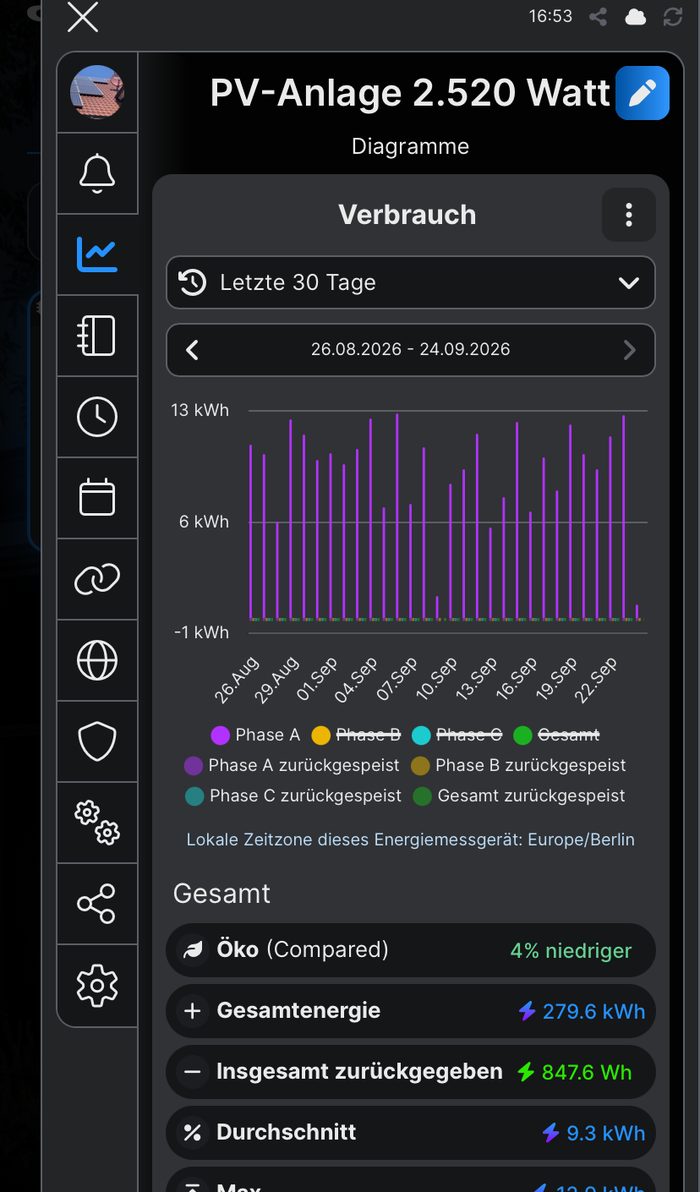This screenshot has width=700, height=1192.
Task: Toggle the Phase B series in the legend
Action: 356,735
